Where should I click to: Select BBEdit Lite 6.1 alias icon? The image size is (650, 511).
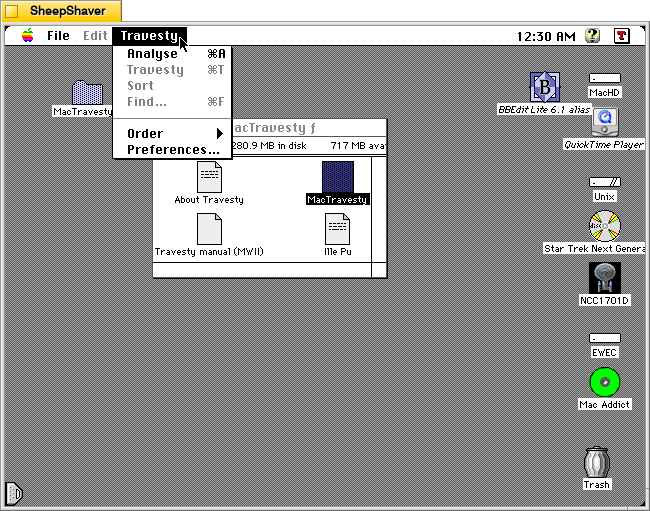click(545, 87)
